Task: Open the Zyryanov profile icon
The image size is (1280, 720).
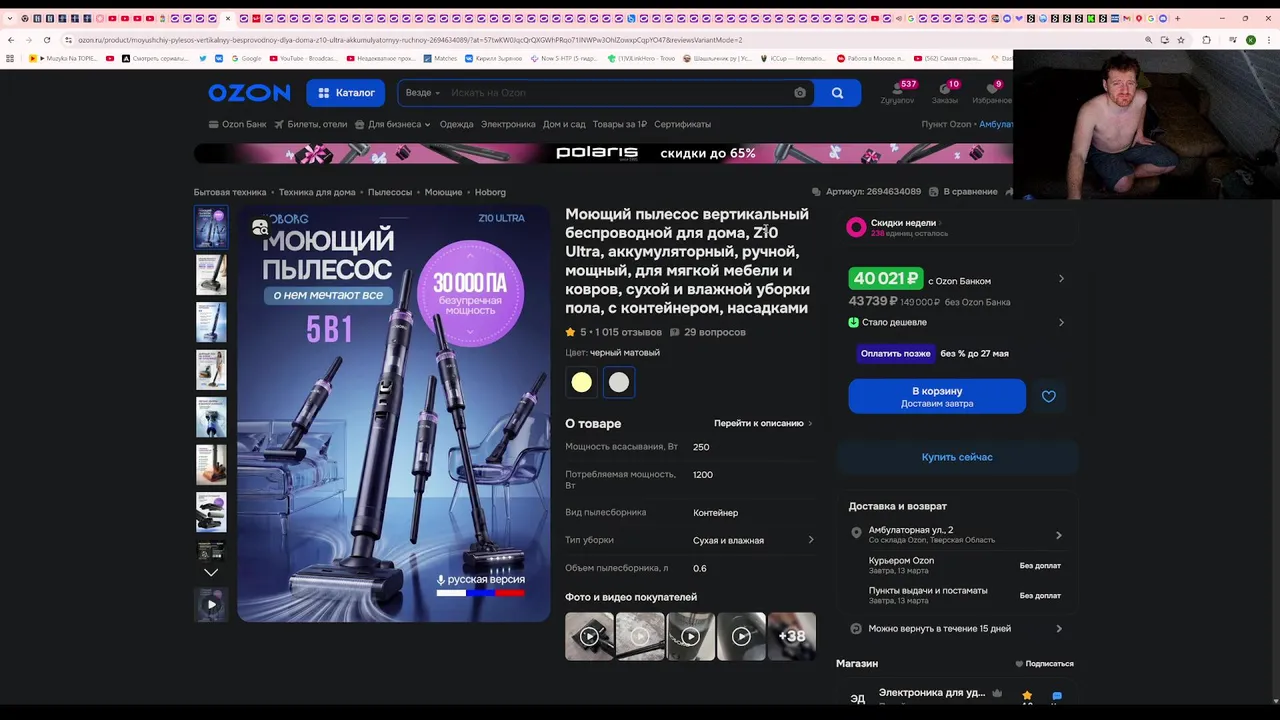Action: [x=897, y=93]
